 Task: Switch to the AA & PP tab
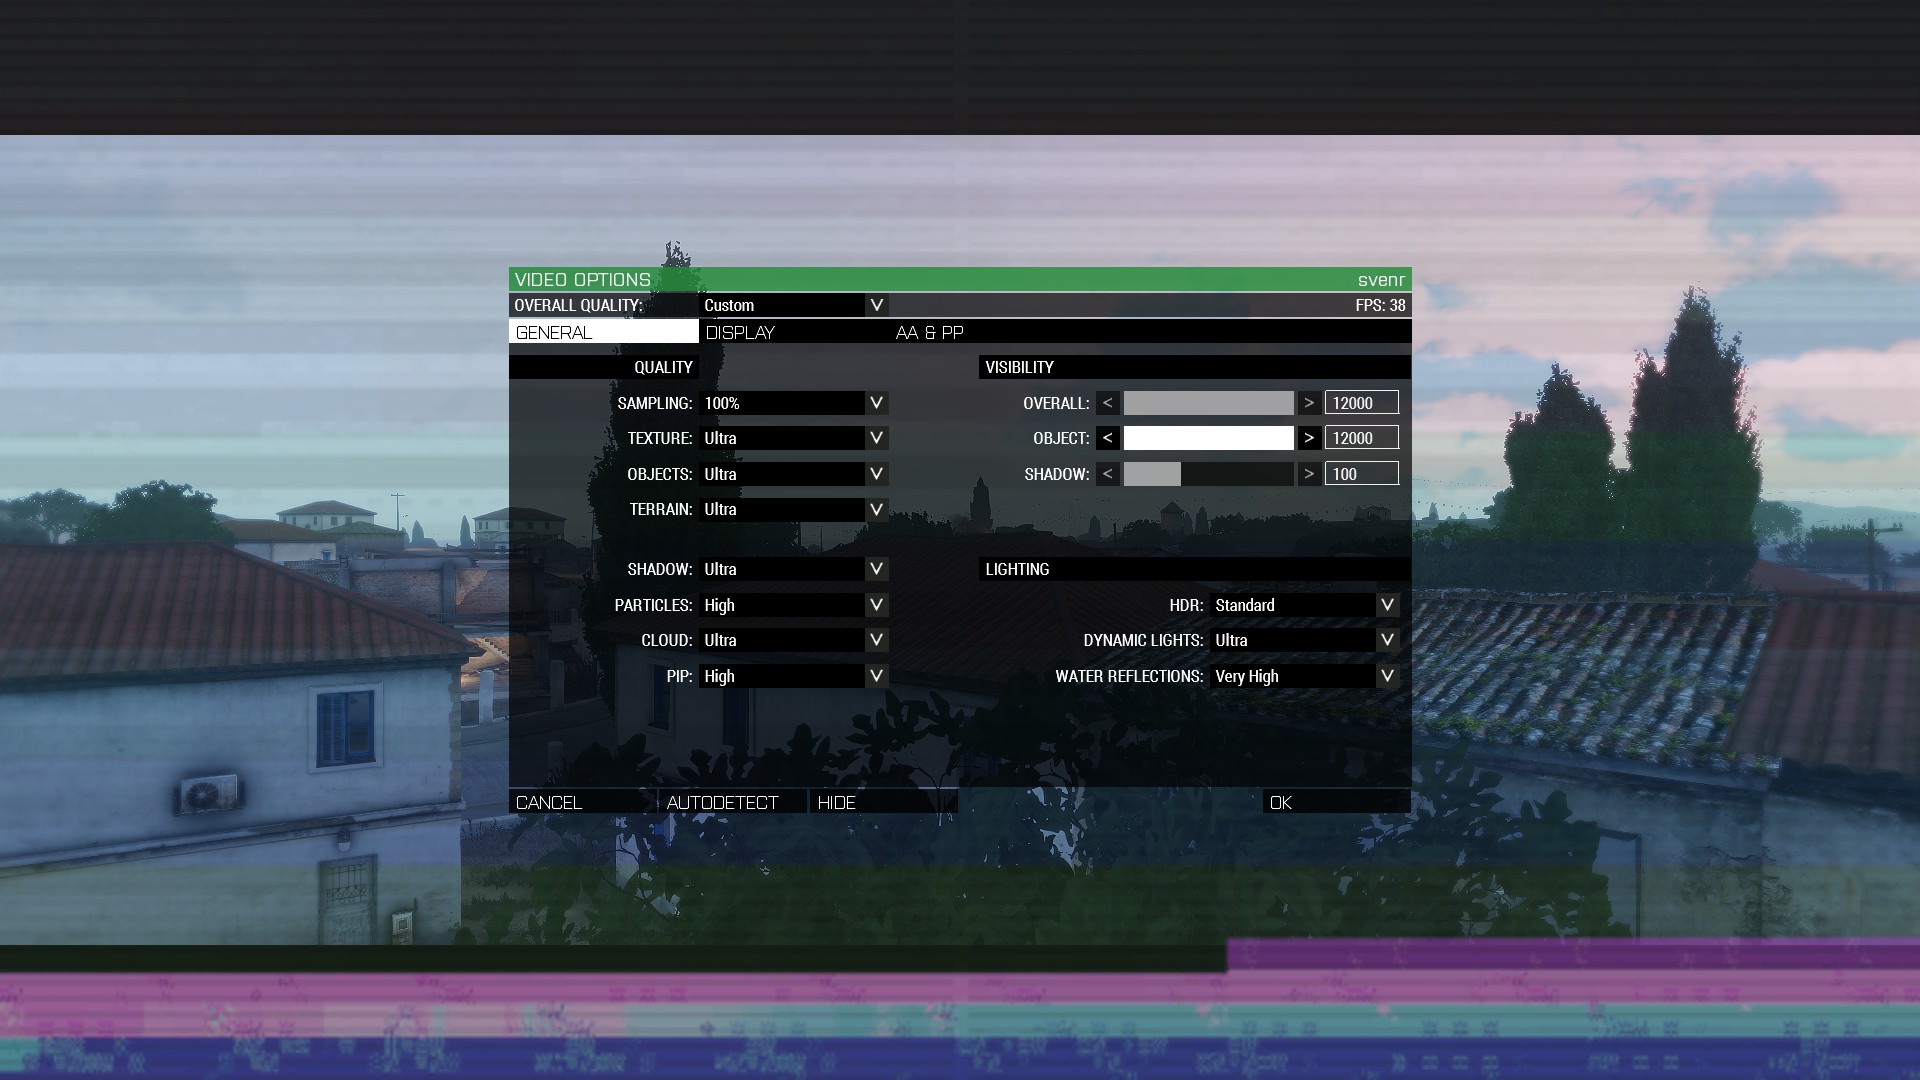(x=984, y=332)
